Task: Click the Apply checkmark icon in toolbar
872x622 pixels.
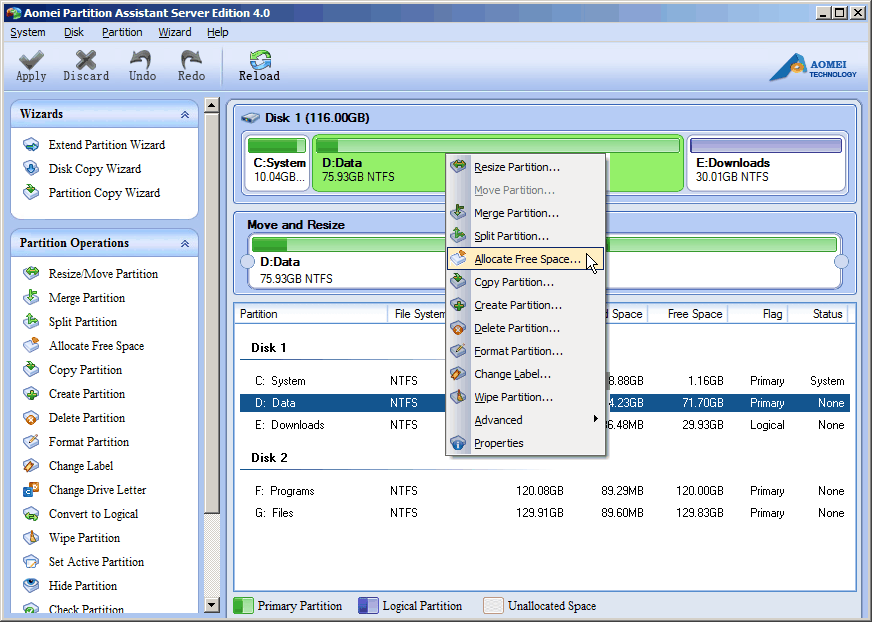Action: point(31,61)
